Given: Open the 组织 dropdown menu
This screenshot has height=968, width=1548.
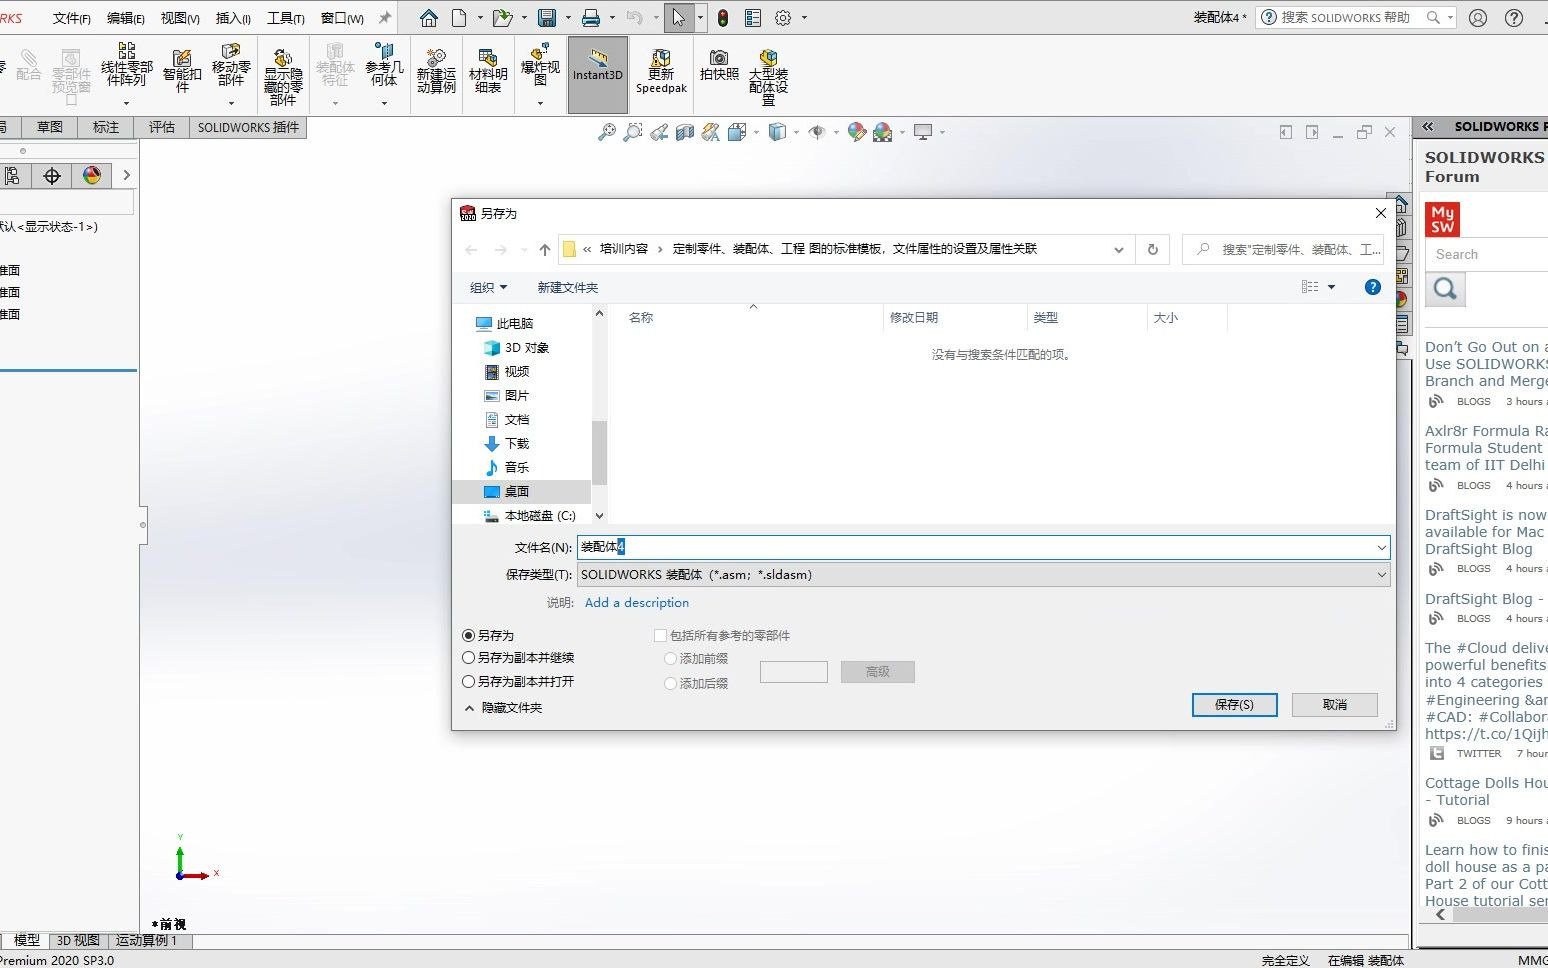Looking at the screenshot, I should [x=489, y=288].
